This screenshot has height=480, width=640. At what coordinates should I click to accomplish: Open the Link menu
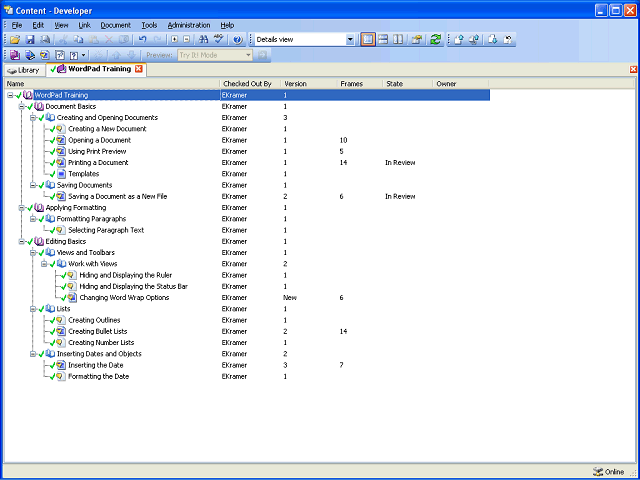[84, 25]
